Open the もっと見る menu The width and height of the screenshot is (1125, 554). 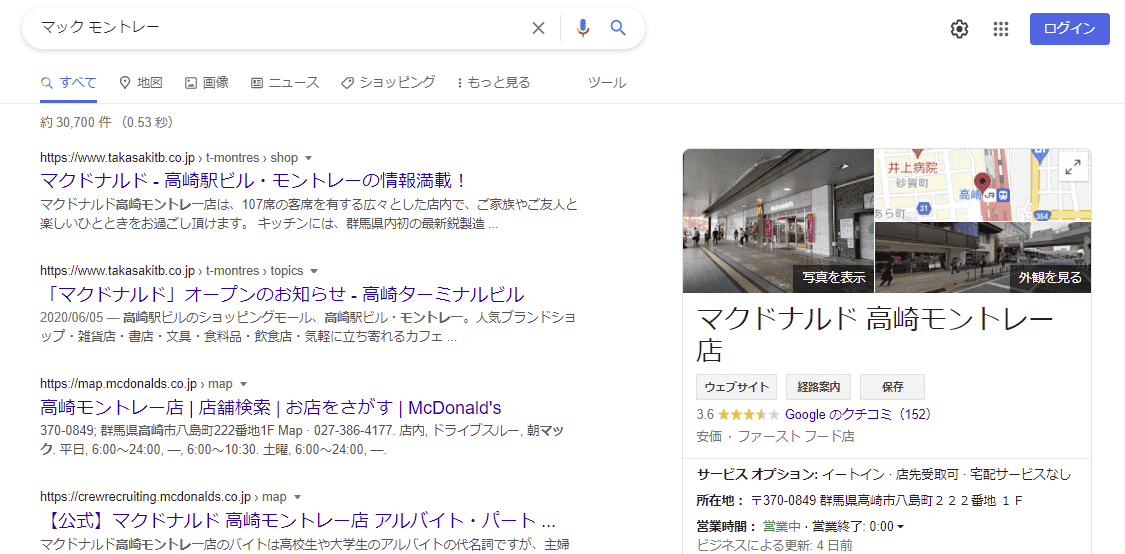[493, 83]
